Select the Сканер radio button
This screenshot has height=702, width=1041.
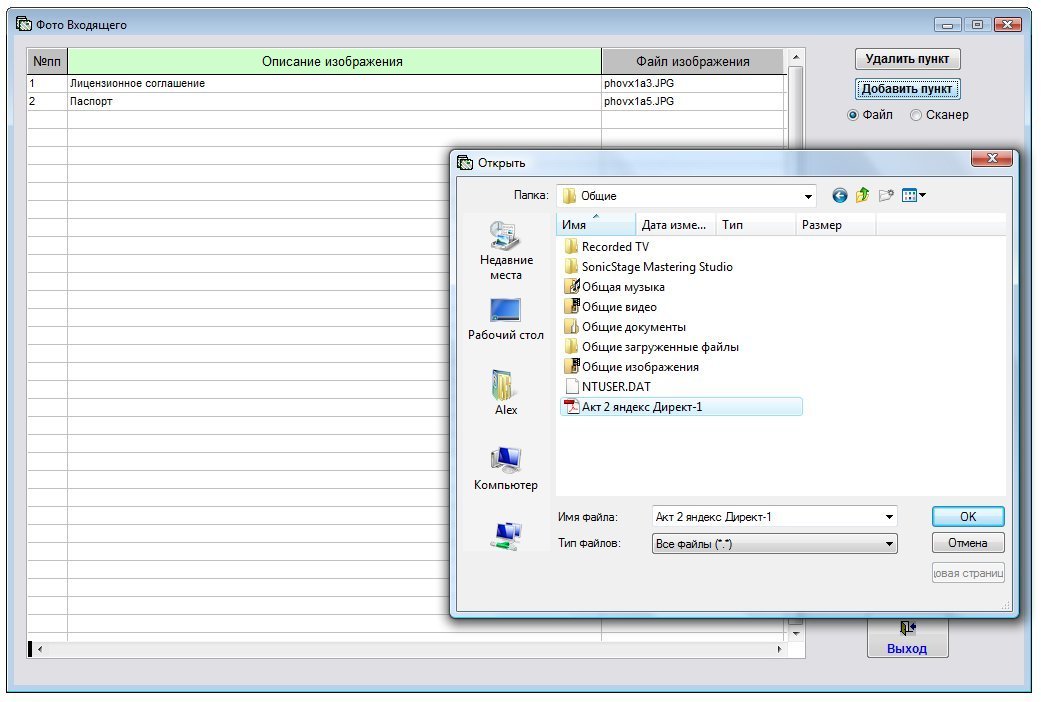pyautogui.click(x=916, y=115)
